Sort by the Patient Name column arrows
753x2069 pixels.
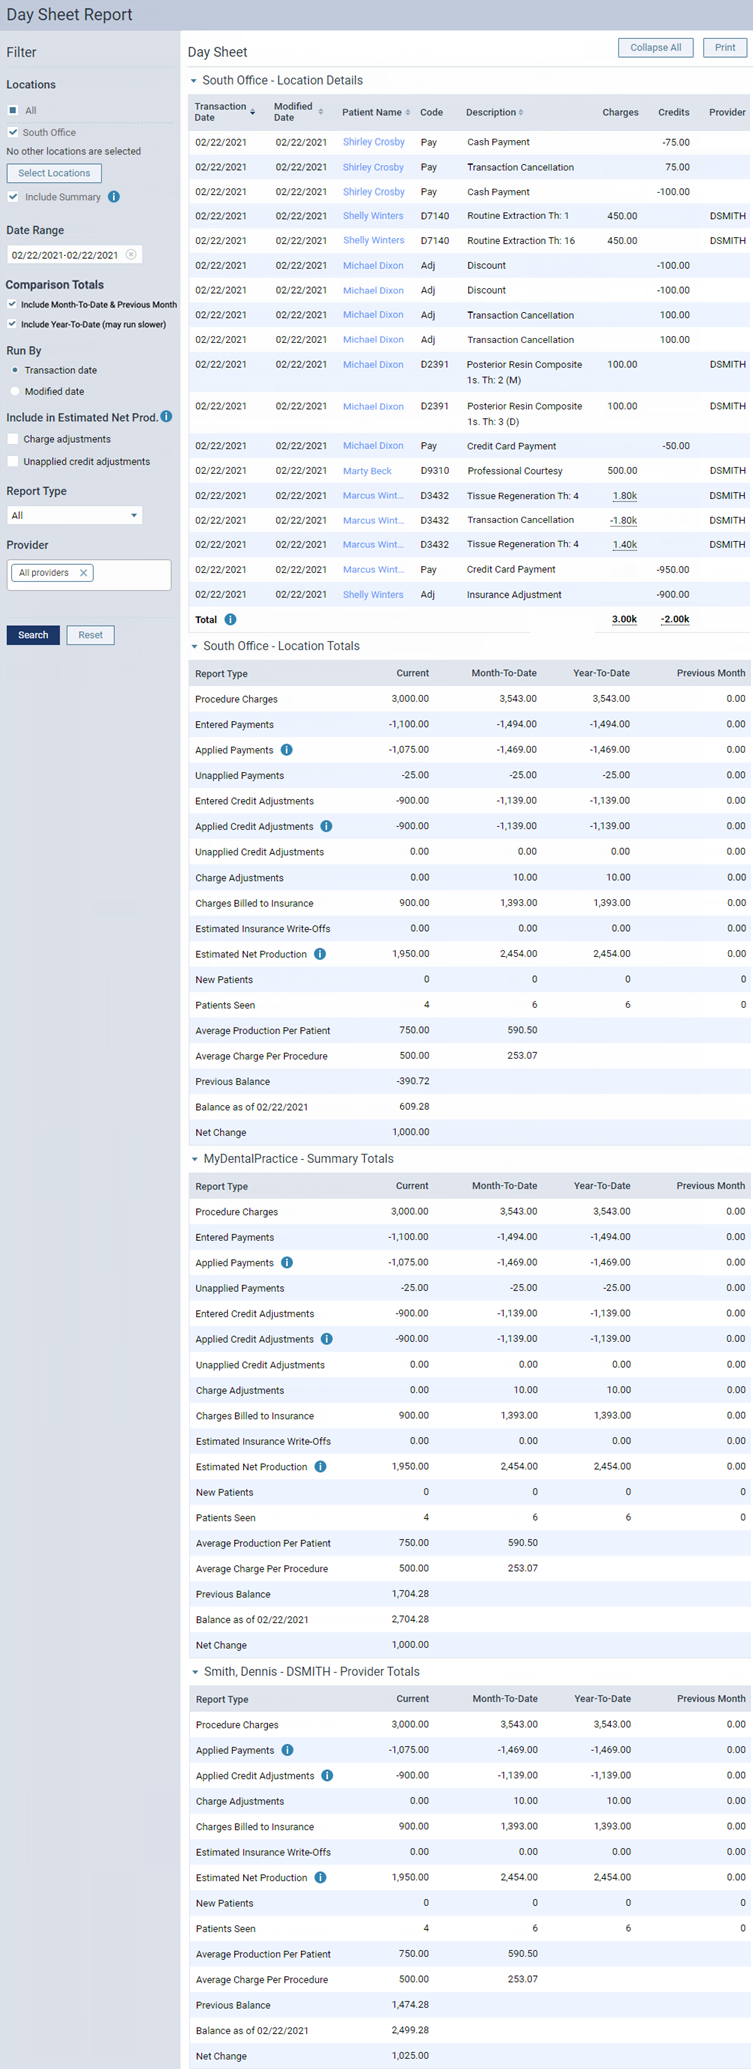[408, 112]
